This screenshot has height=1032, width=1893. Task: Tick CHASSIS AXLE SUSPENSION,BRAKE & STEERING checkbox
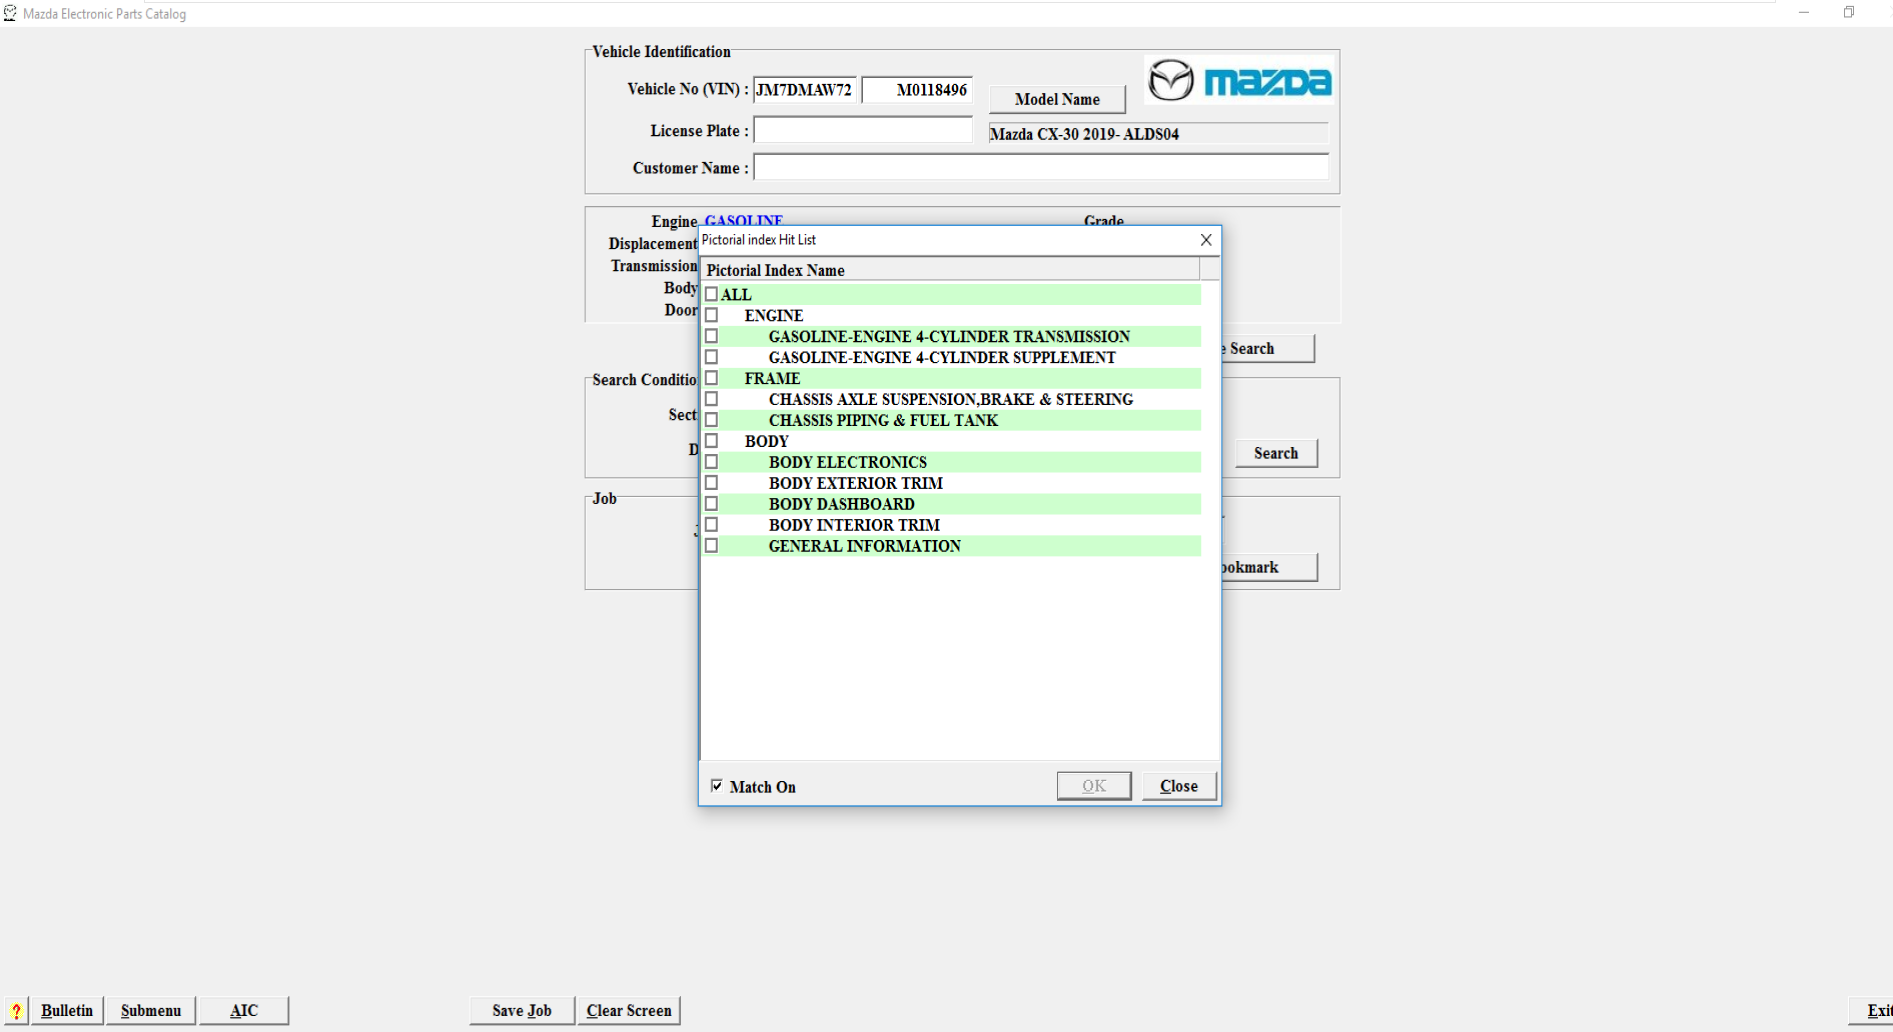pos(712,399)
